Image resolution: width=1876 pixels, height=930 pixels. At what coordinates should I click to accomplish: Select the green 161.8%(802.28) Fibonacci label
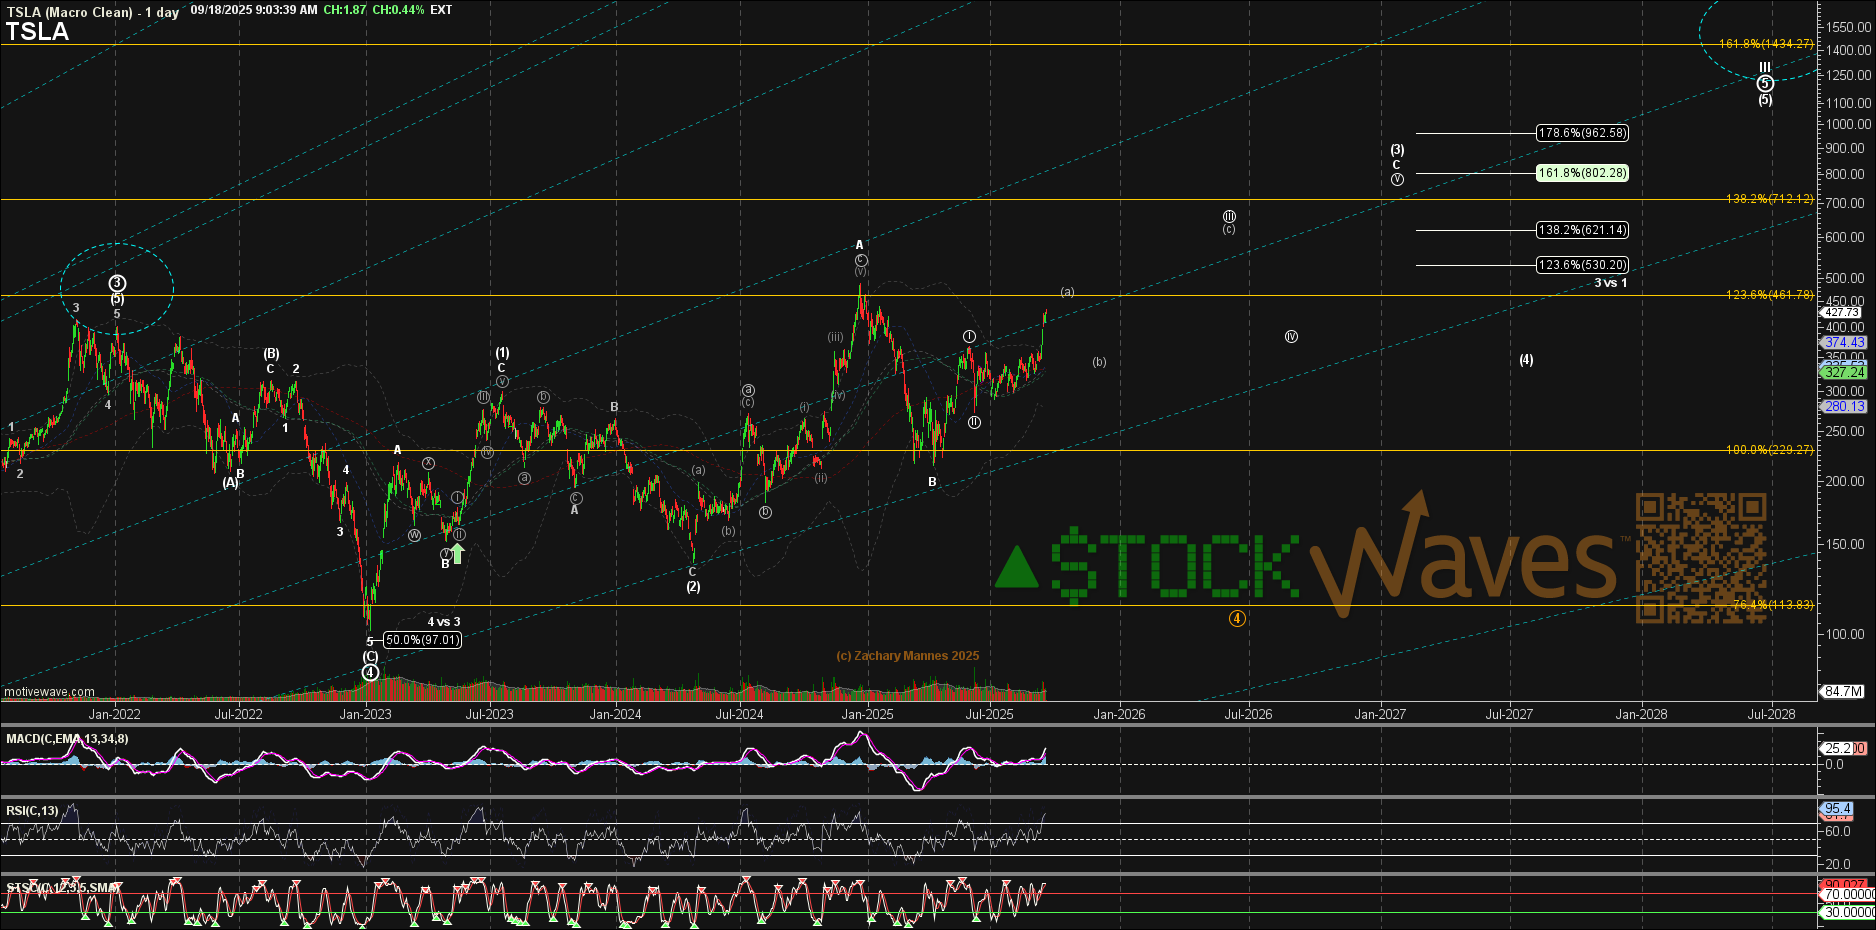pos(1582,173)
